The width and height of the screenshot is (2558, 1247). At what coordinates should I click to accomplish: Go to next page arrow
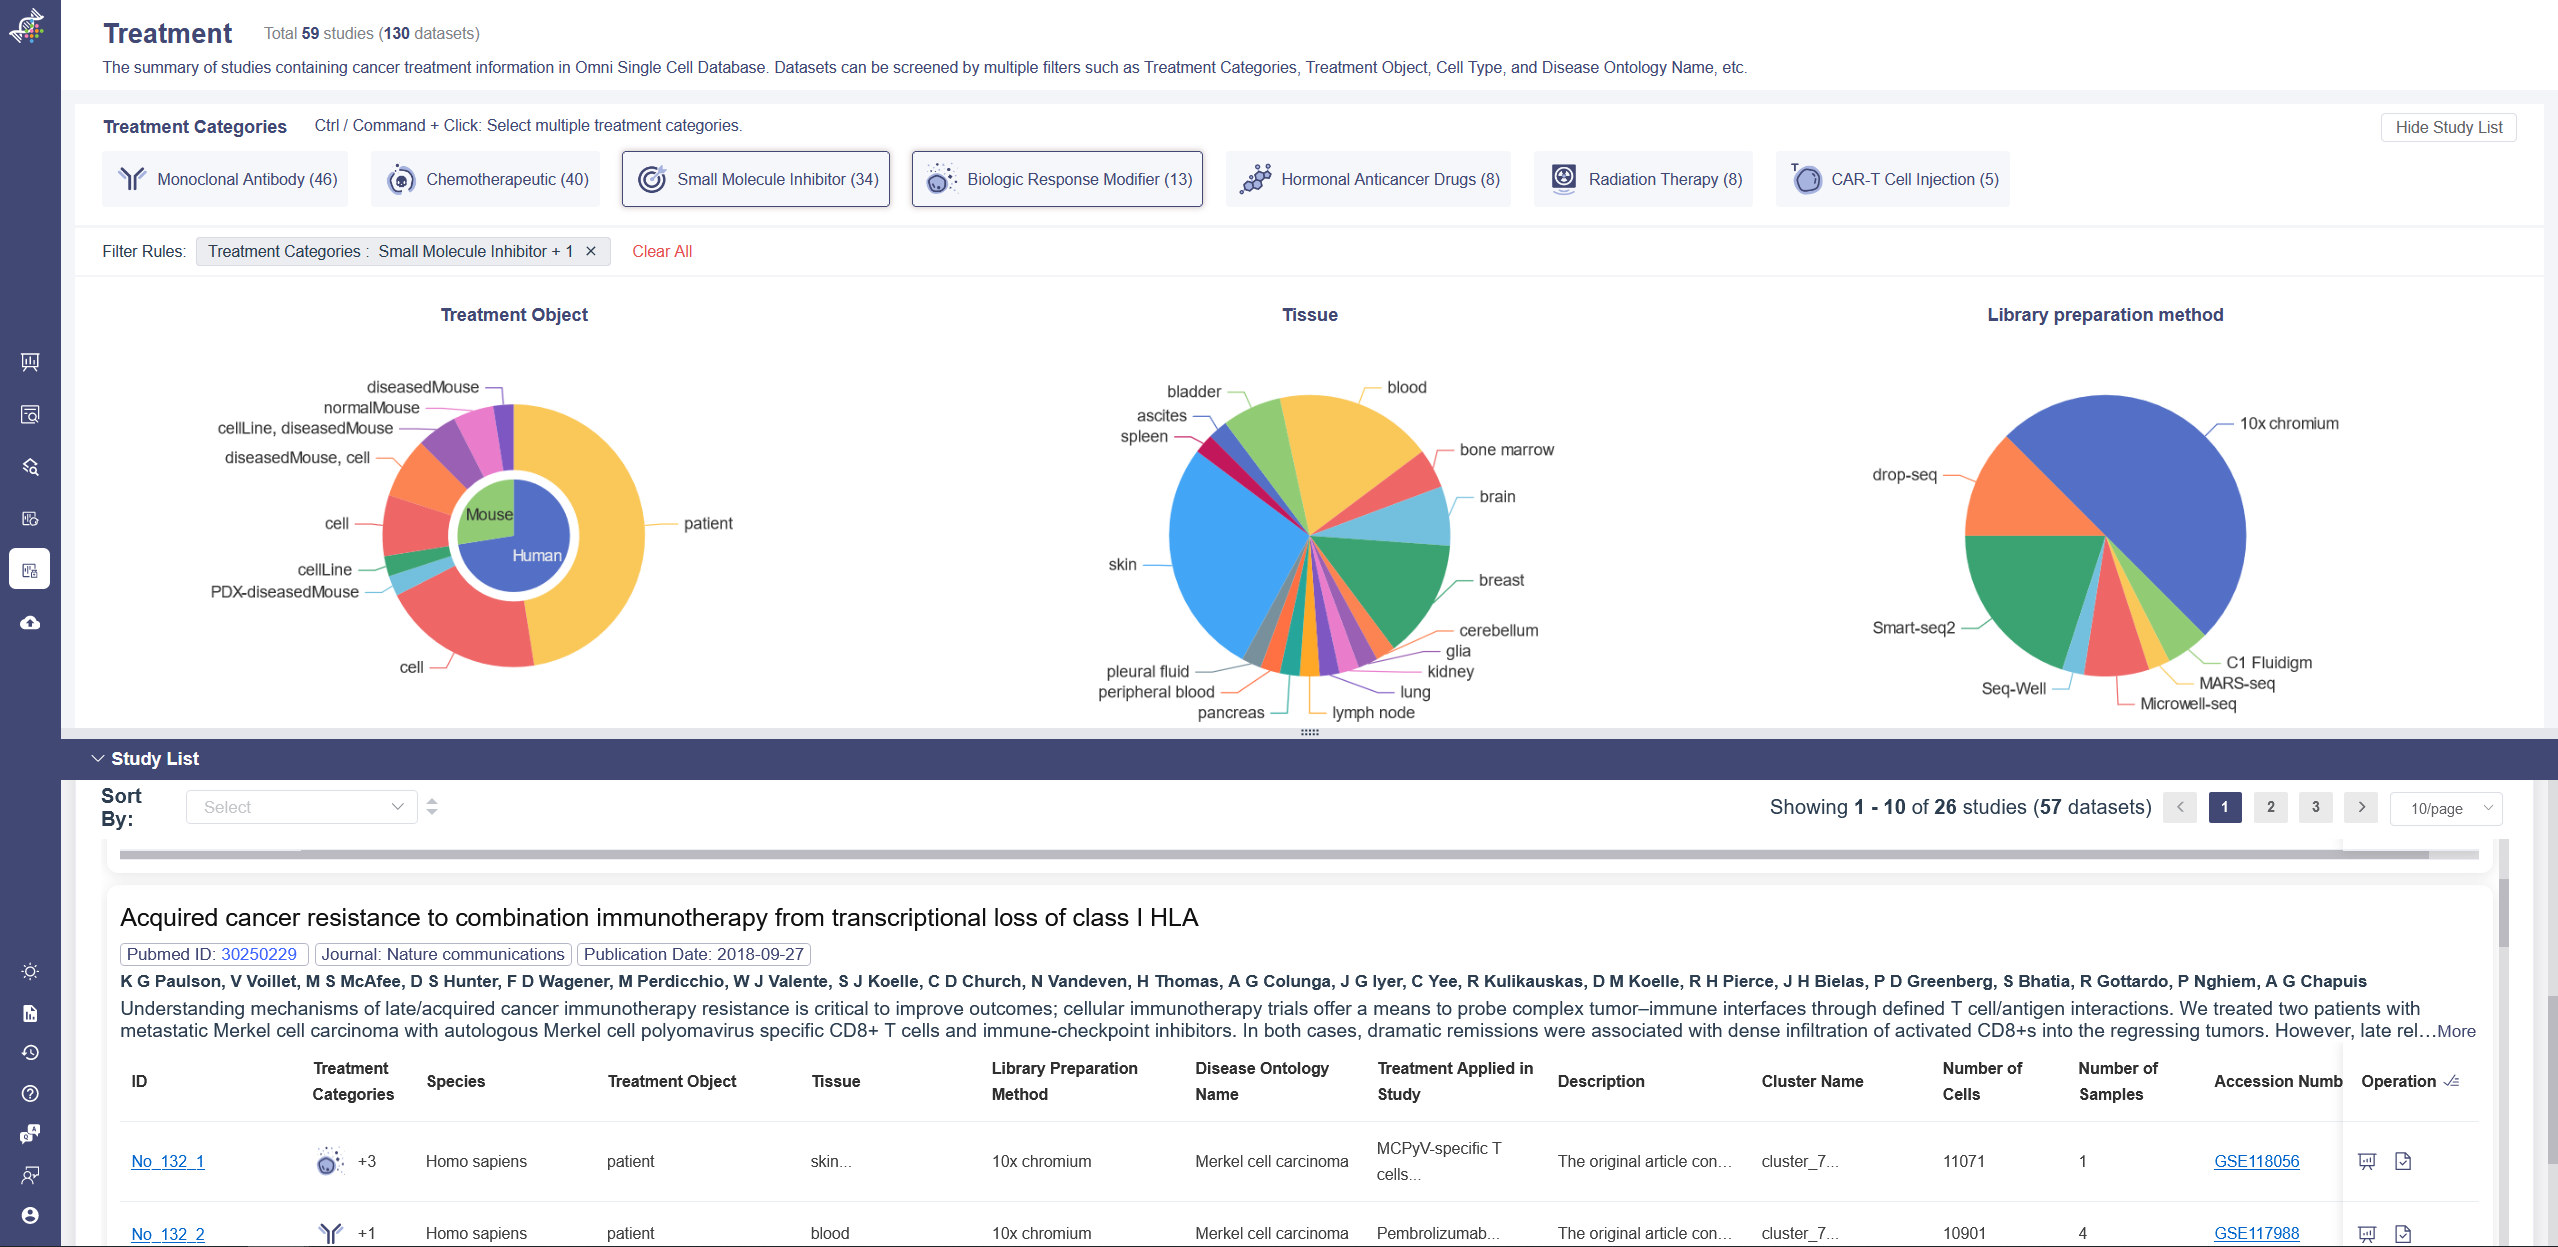[2361, 807]
